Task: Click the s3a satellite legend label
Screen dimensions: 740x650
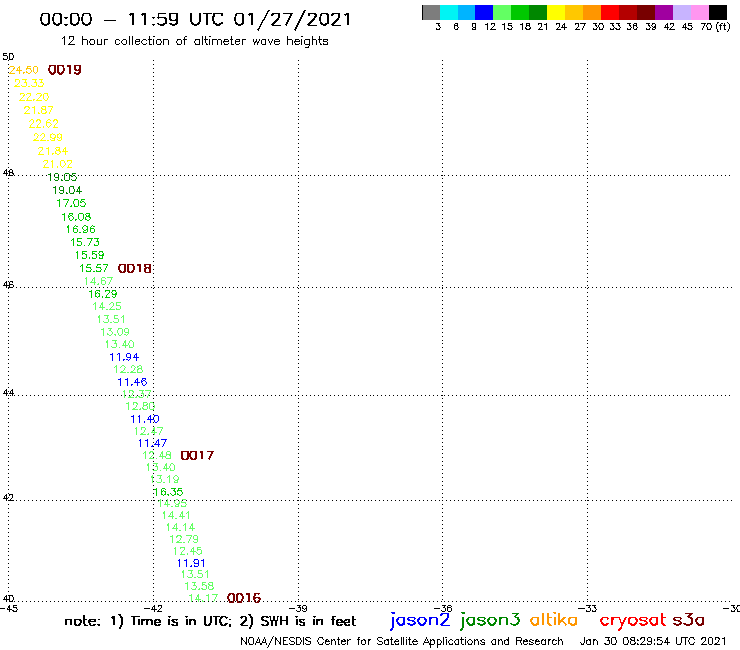Action: pos(688,620)
